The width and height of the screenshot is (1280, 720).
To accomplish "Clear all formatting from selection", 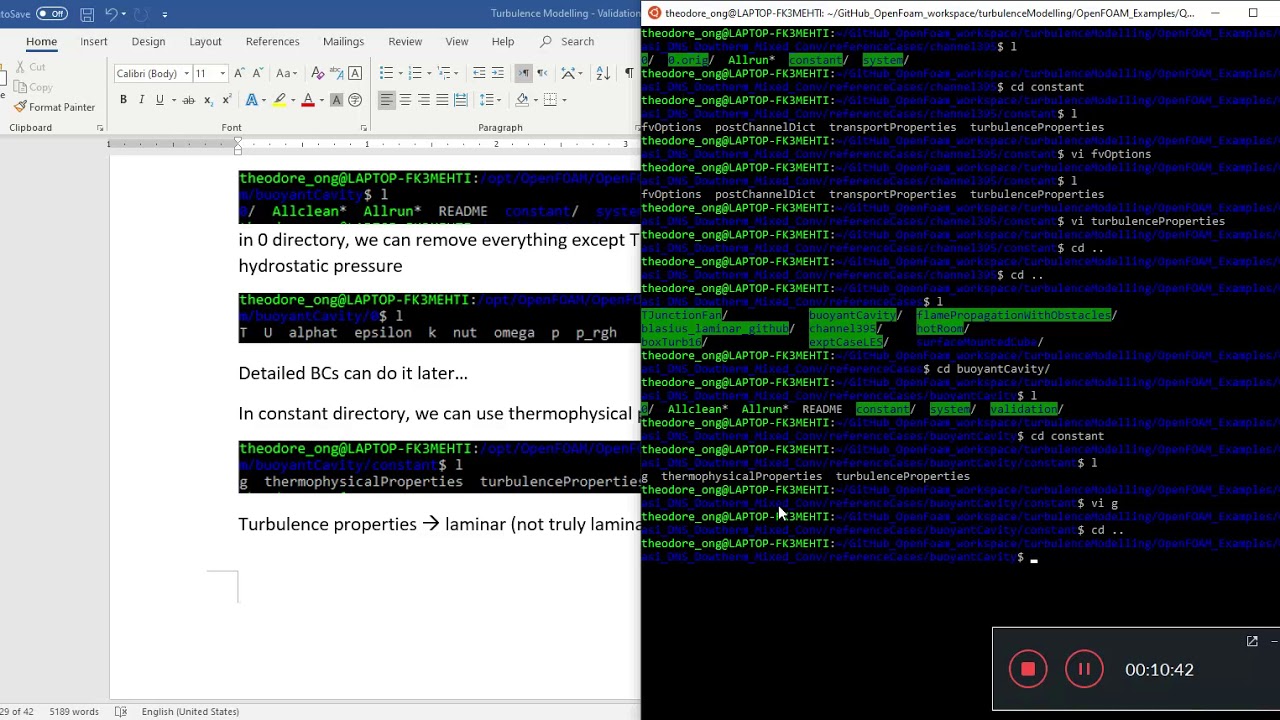I will (x=318, y=73).
